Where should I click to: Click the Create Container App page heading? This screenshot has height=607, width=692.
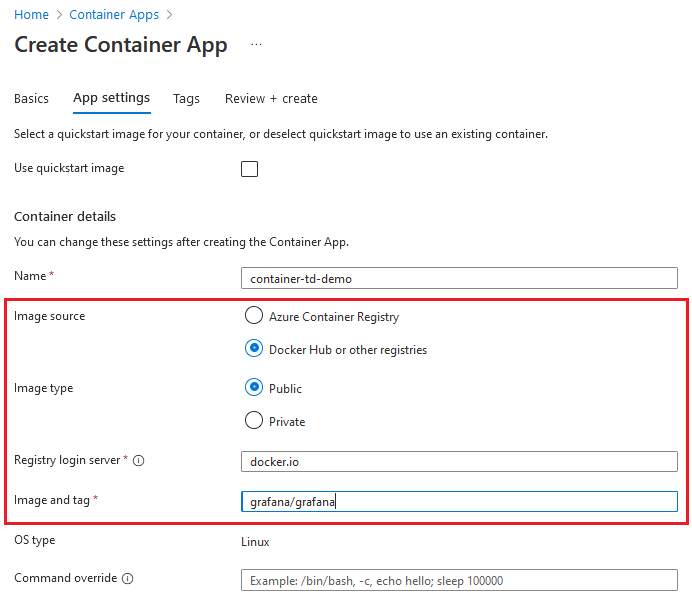[121, 45]
